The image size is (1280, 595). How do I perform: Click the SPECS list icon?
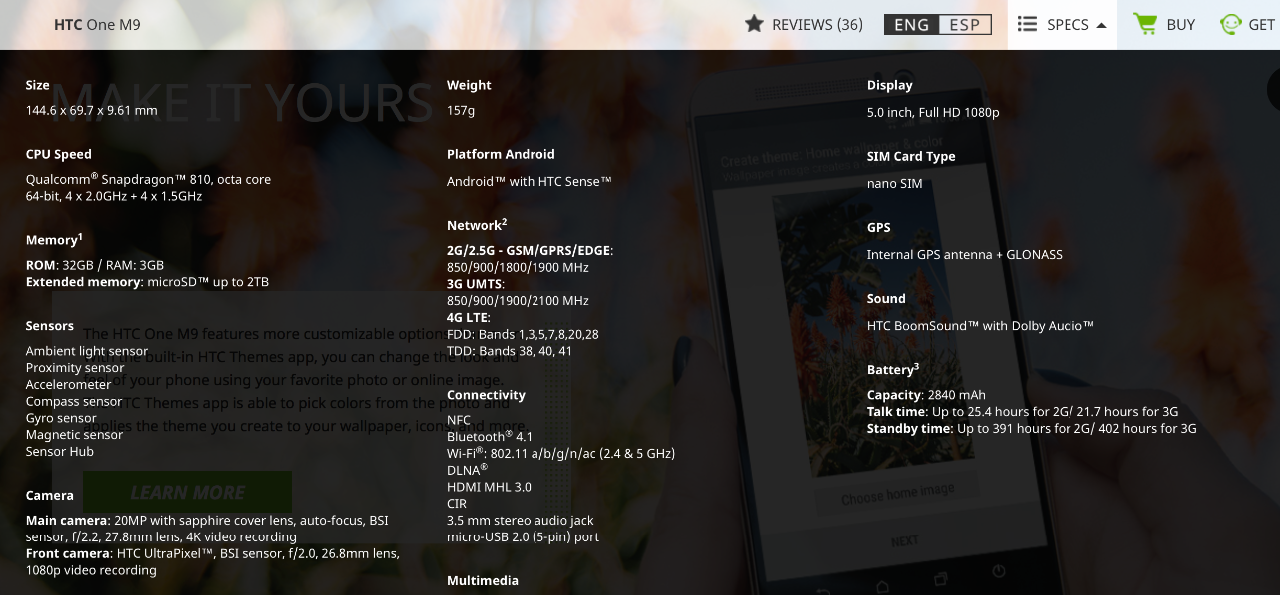(x=1027, y=24)
